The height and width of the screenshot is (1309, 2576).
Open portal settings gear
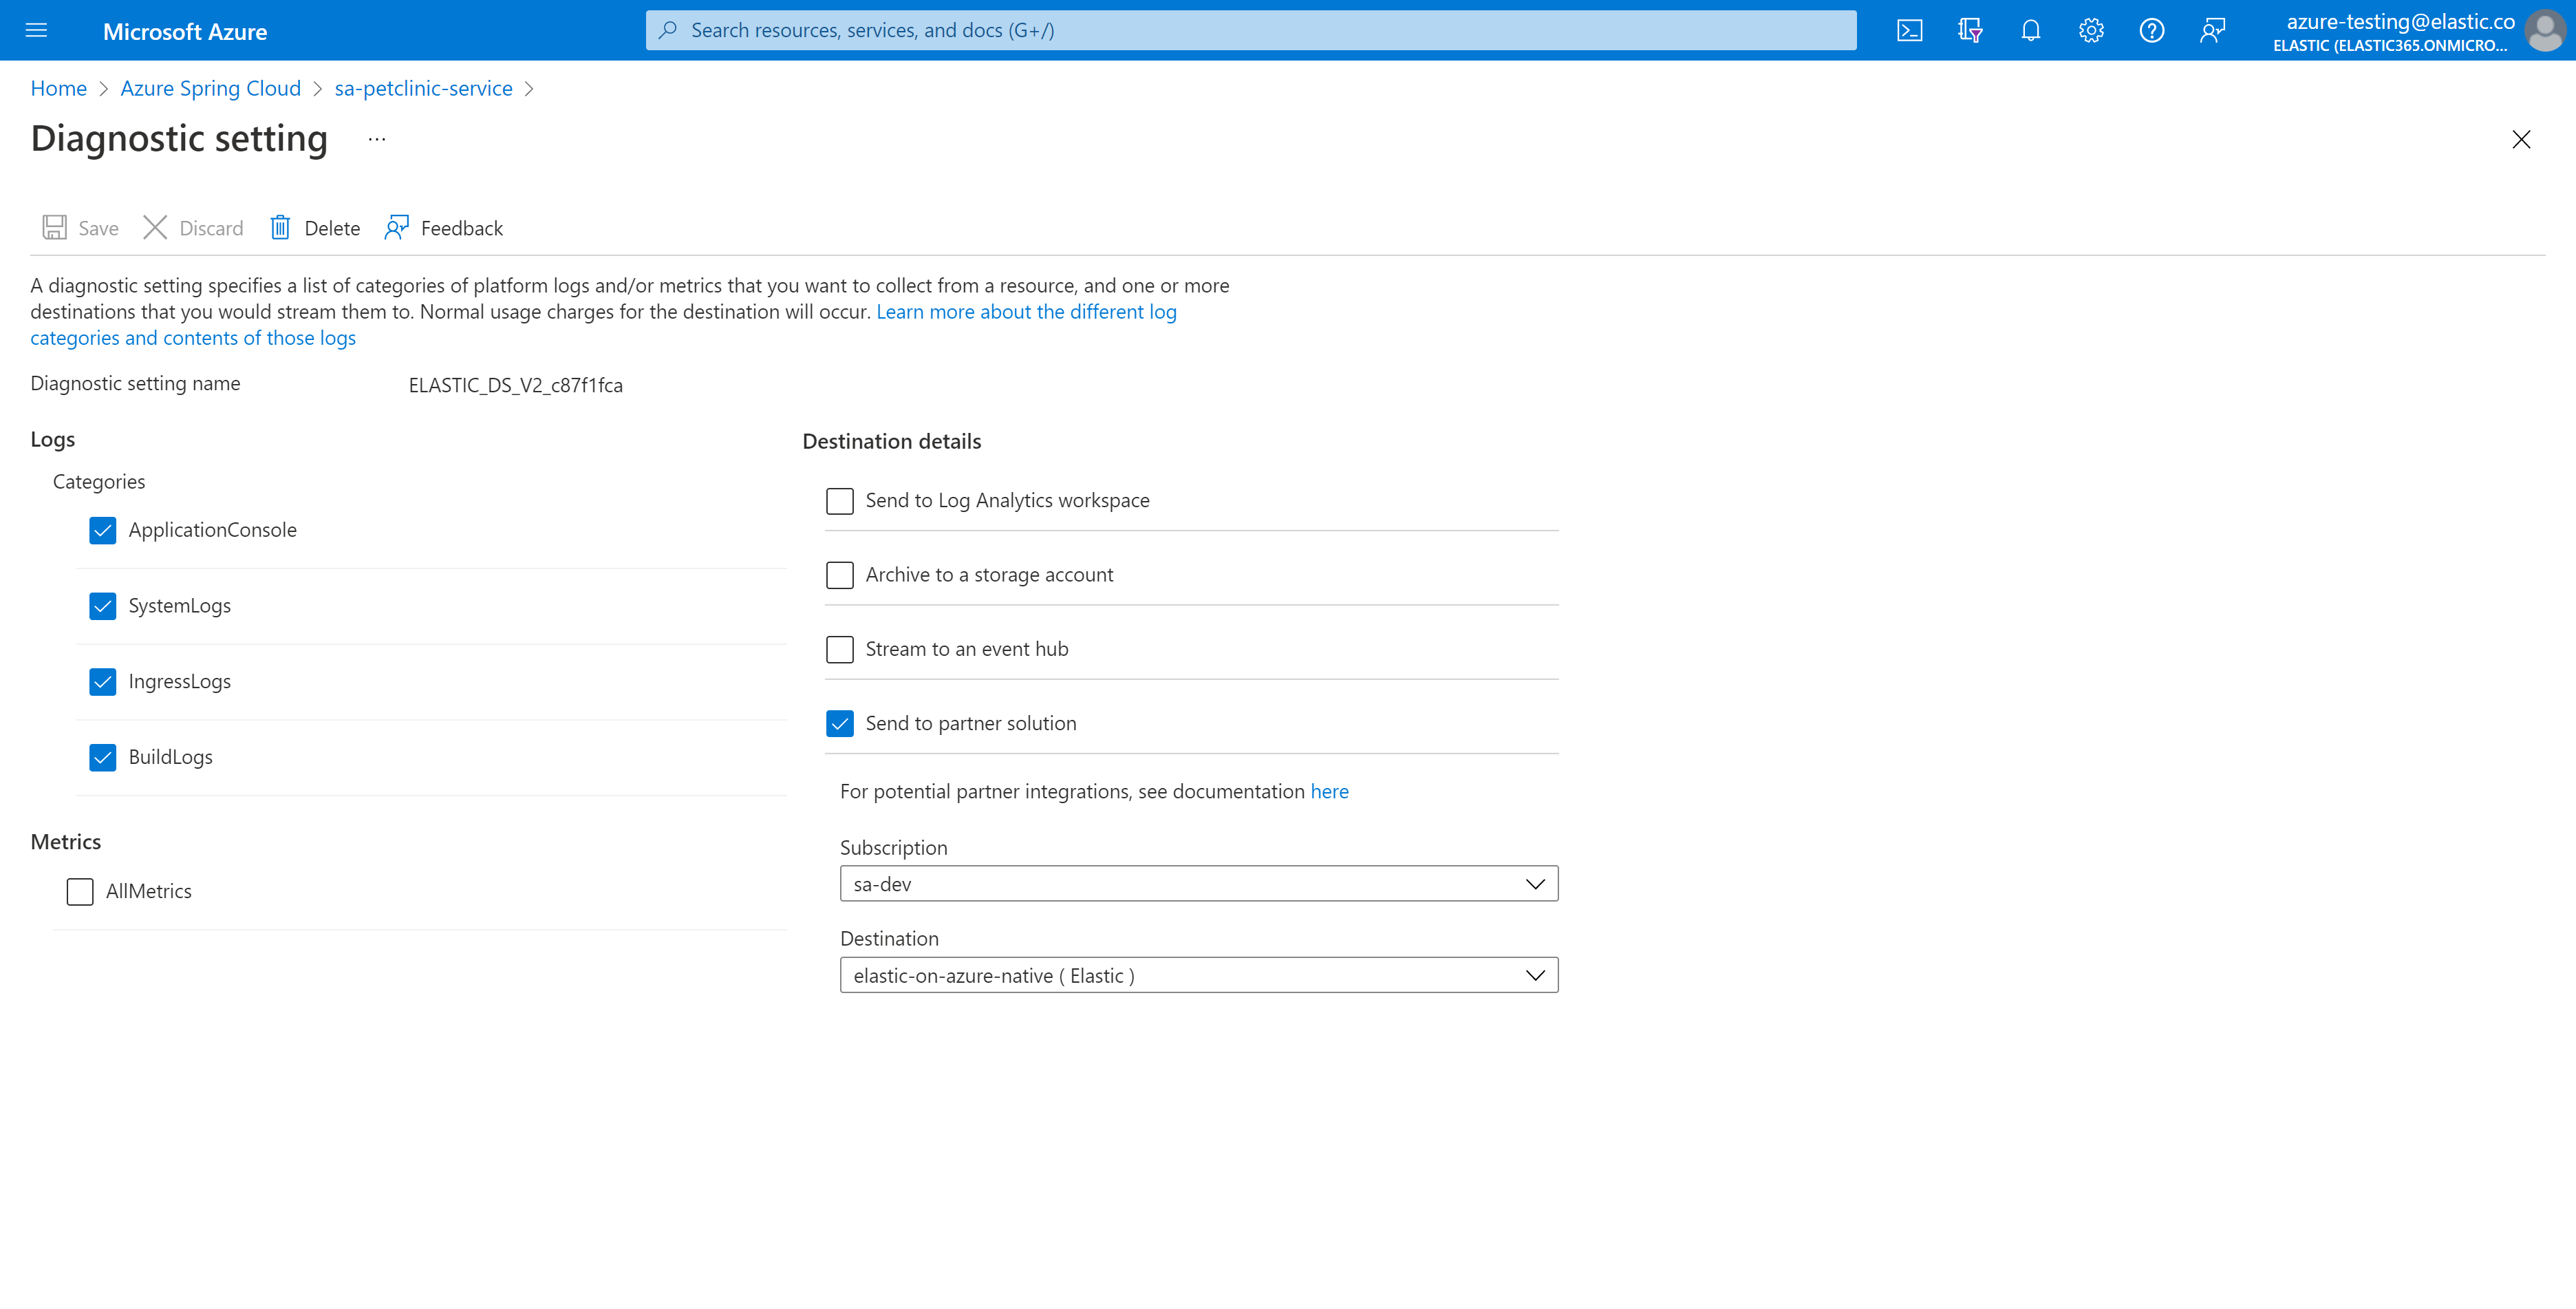(x=2091, y=30)
